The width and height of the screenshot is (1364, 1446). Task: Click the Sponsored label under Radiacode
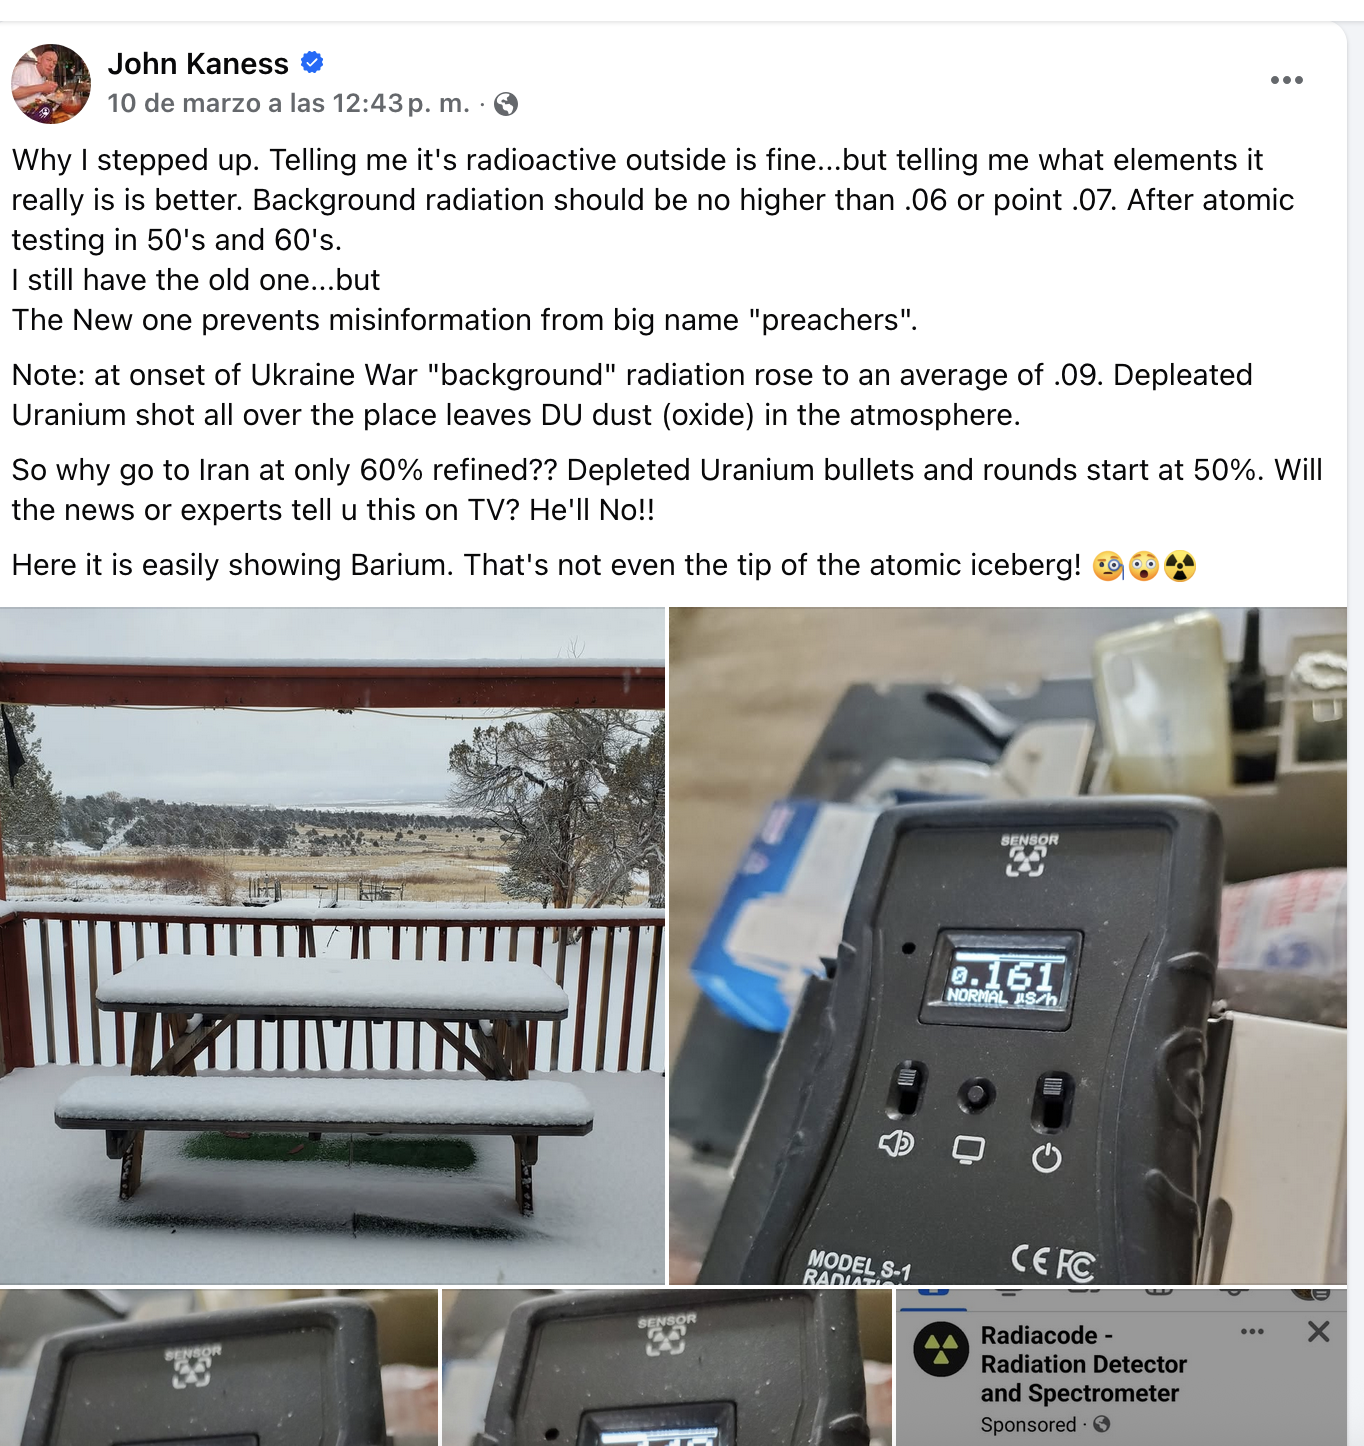coord(1028,1424)
